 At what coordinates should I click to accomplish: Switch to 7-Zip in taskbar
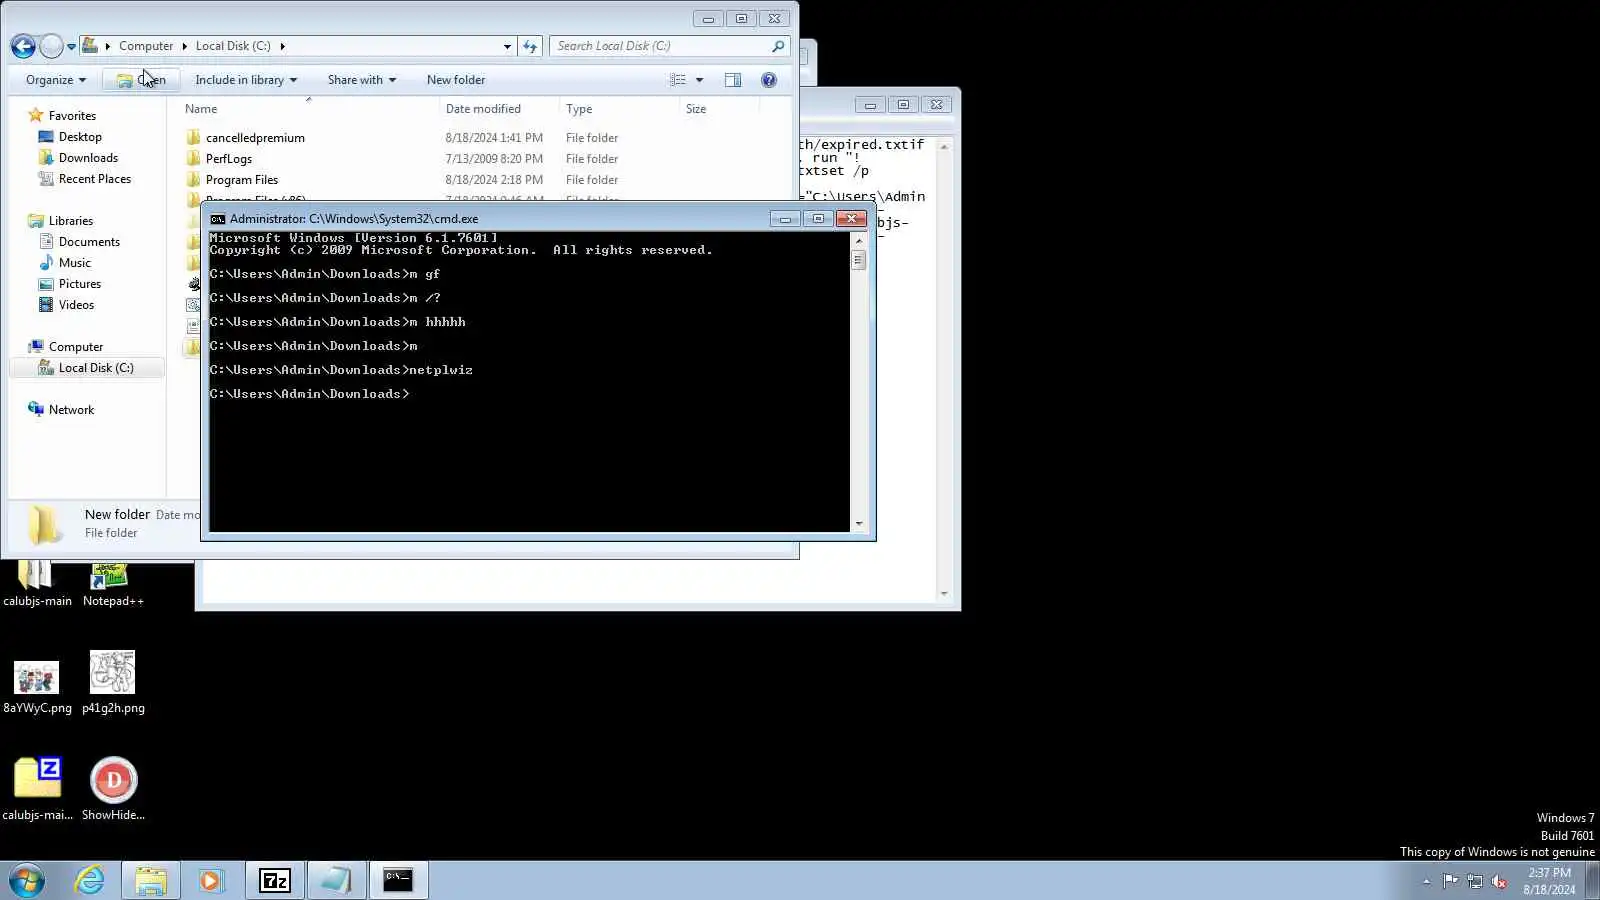(x=275, y=880)
